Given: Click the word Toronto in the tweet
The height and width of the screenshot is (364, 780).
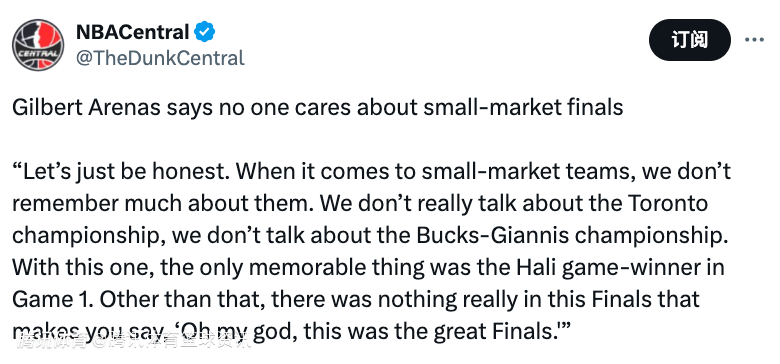Looking at the screenshot, I should (667, 203).
